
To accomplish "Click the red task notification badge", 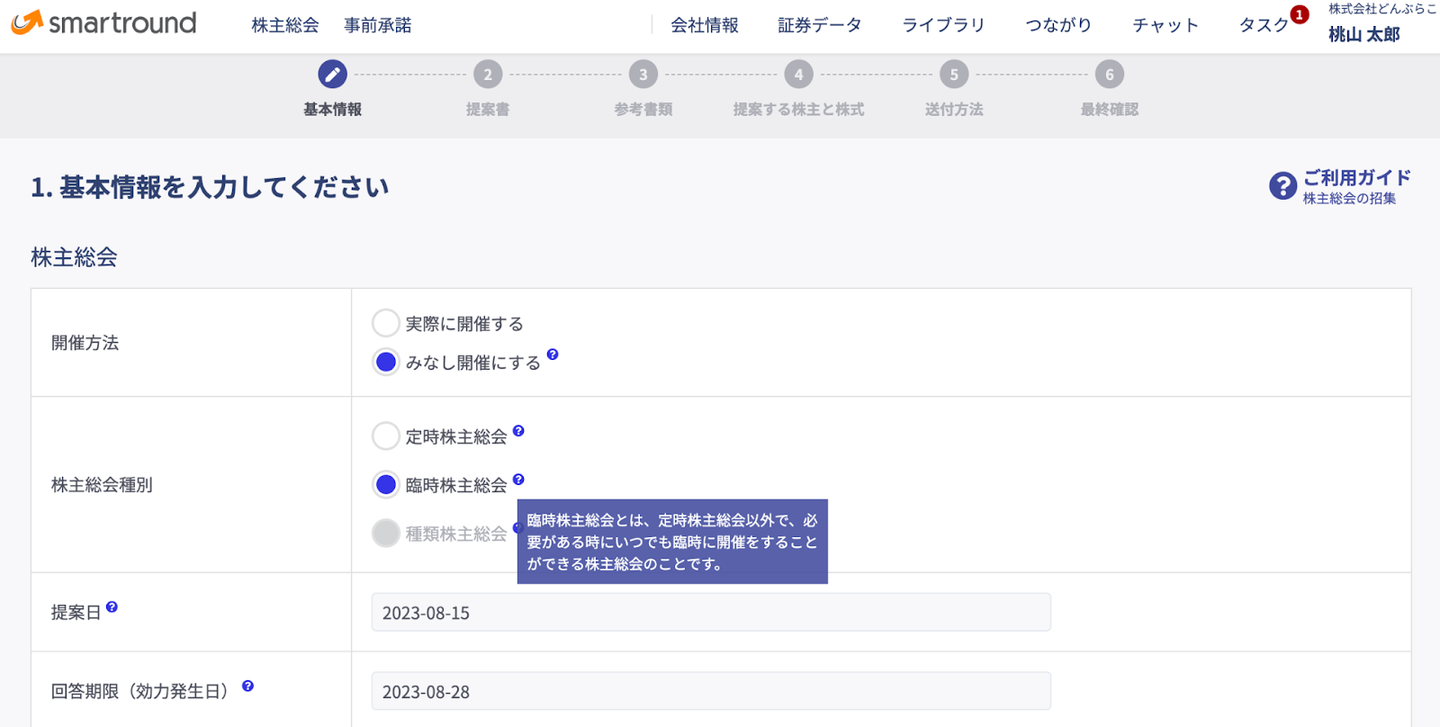I will pos(1299,15).
